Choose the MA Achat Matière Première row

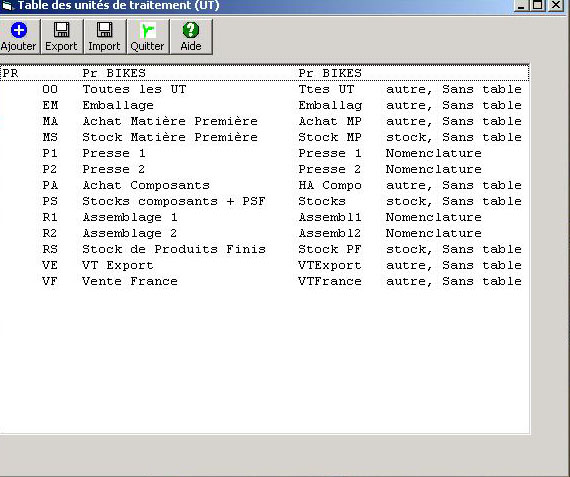pos(264,121)
